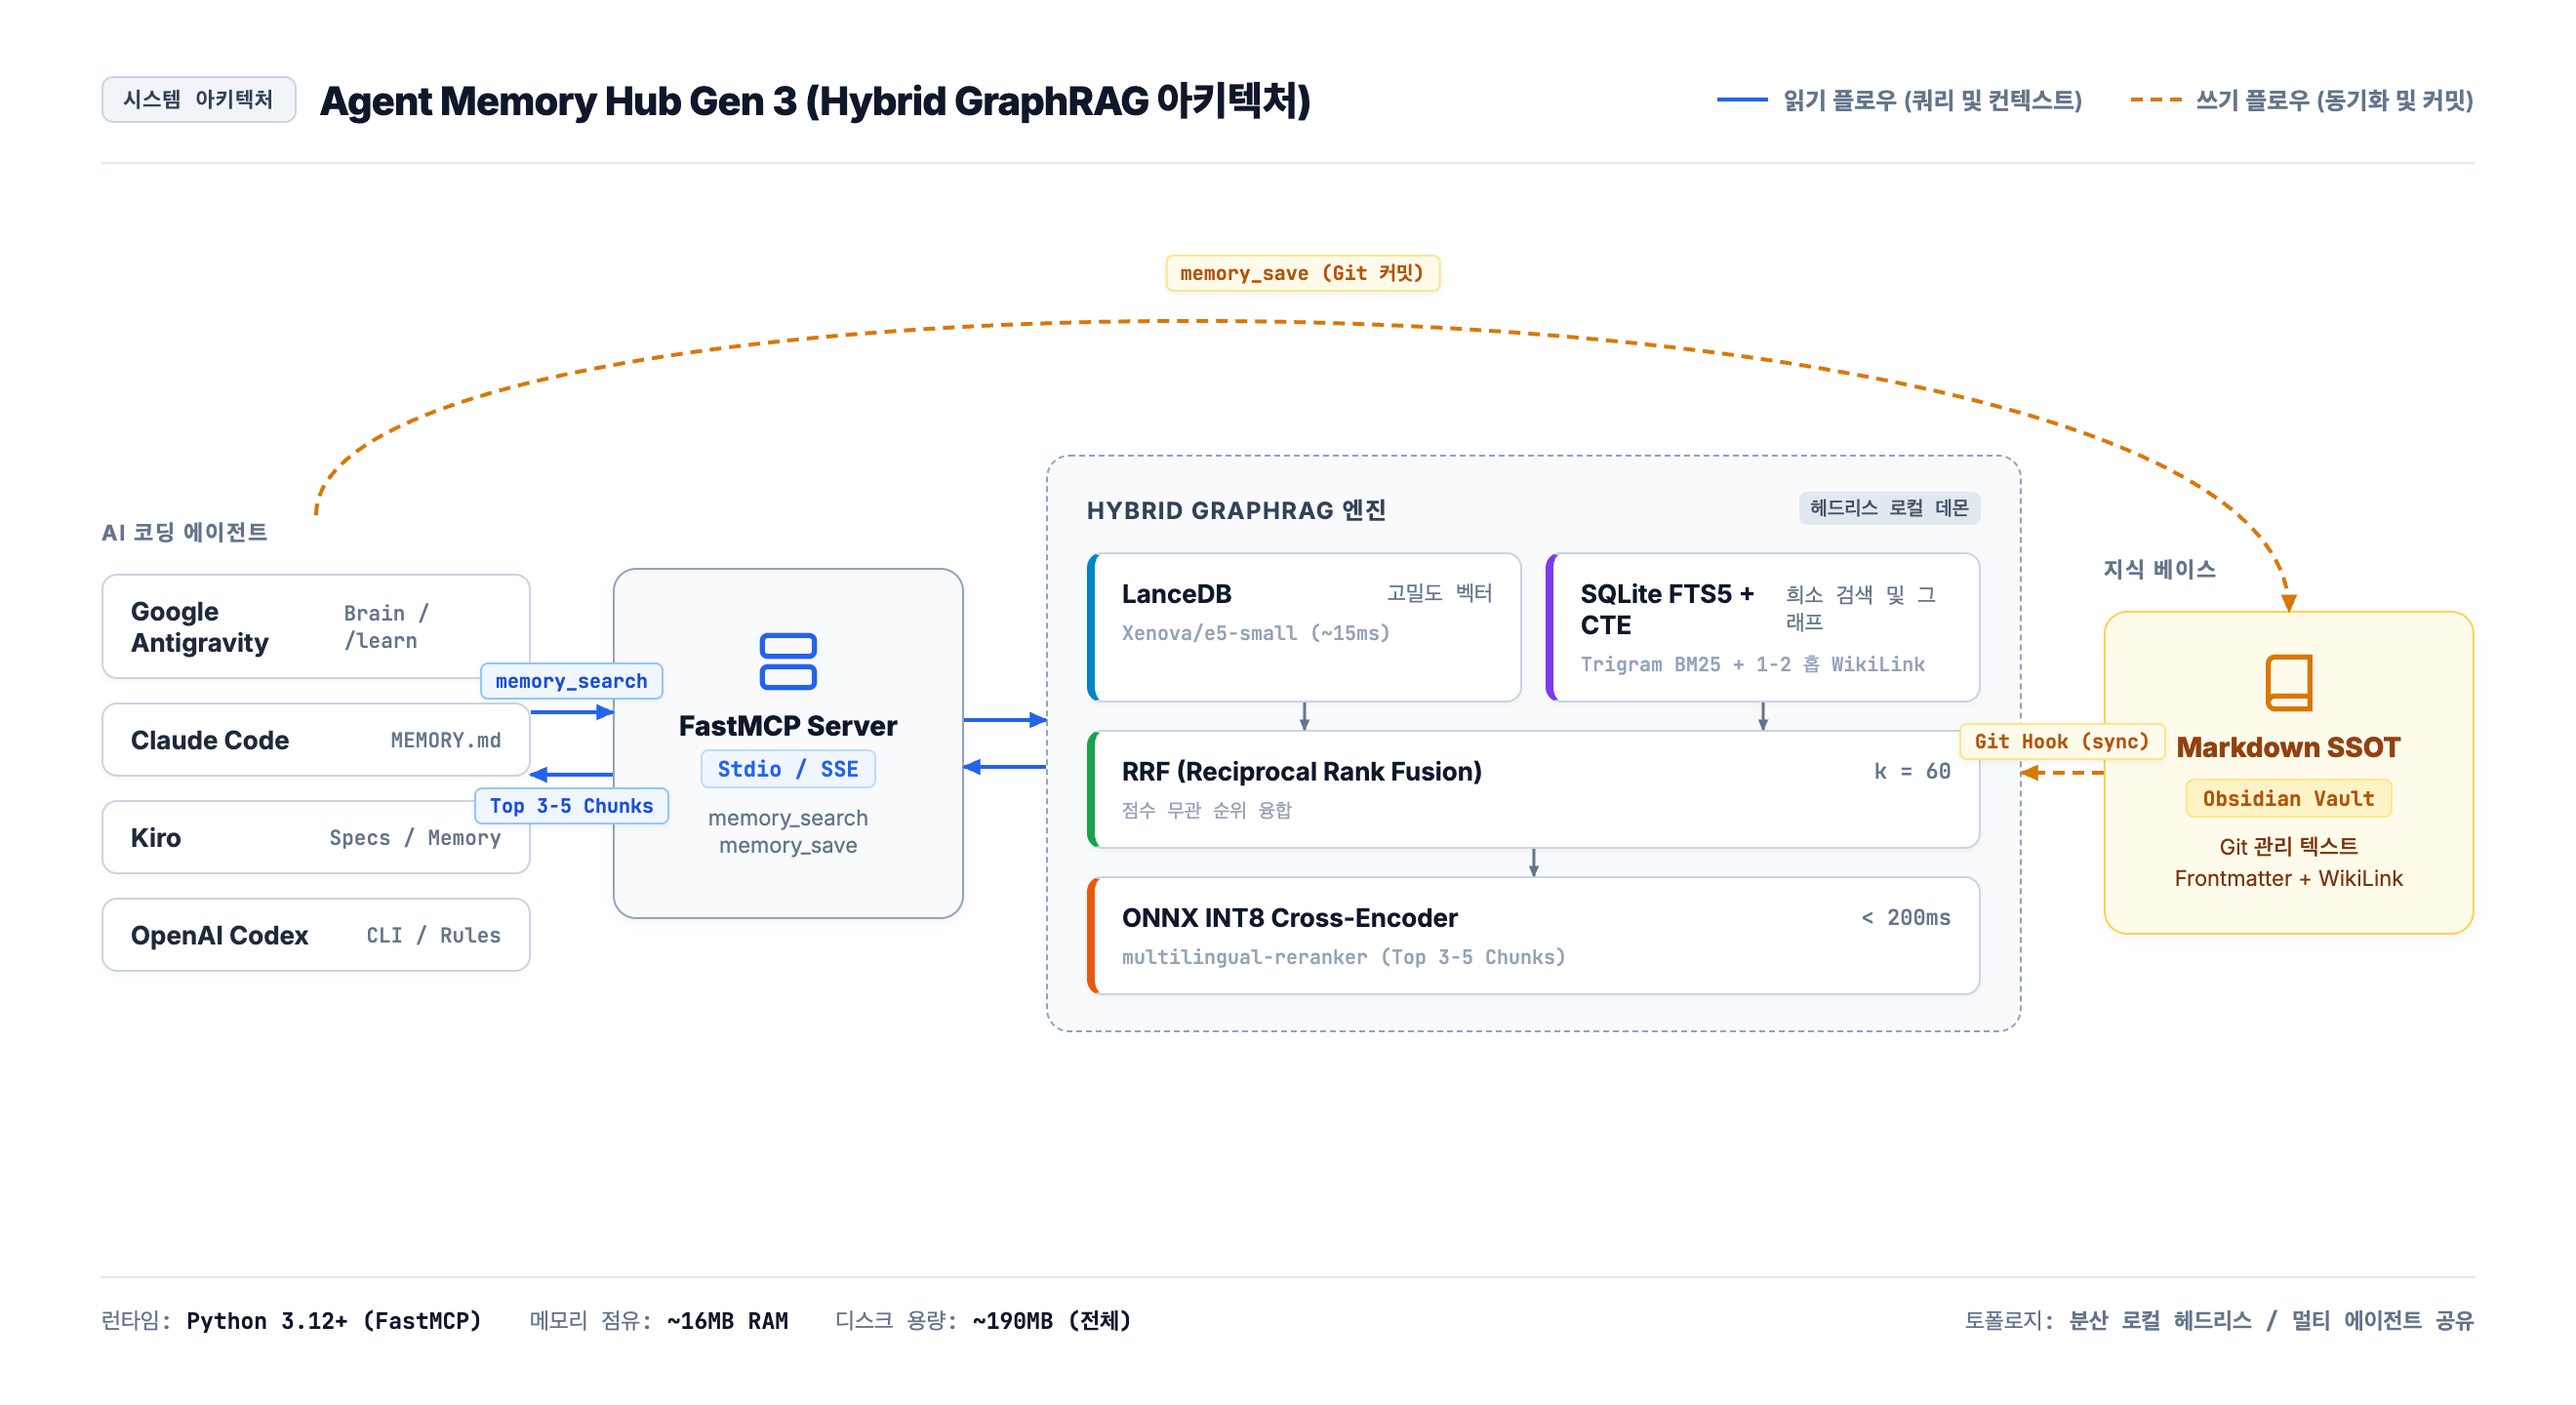This screenshot has width=2576, height=1405.
Task: Click the 읽기 플로우 legend entry
Action: (1899, 100)
